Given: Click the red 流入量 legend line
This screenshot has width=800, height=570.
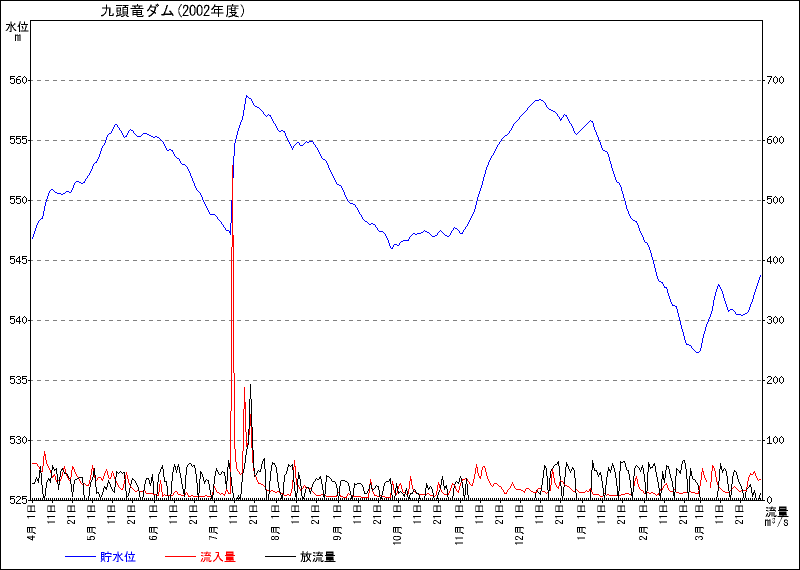Looking at the screenshot, I should [180, 557].
